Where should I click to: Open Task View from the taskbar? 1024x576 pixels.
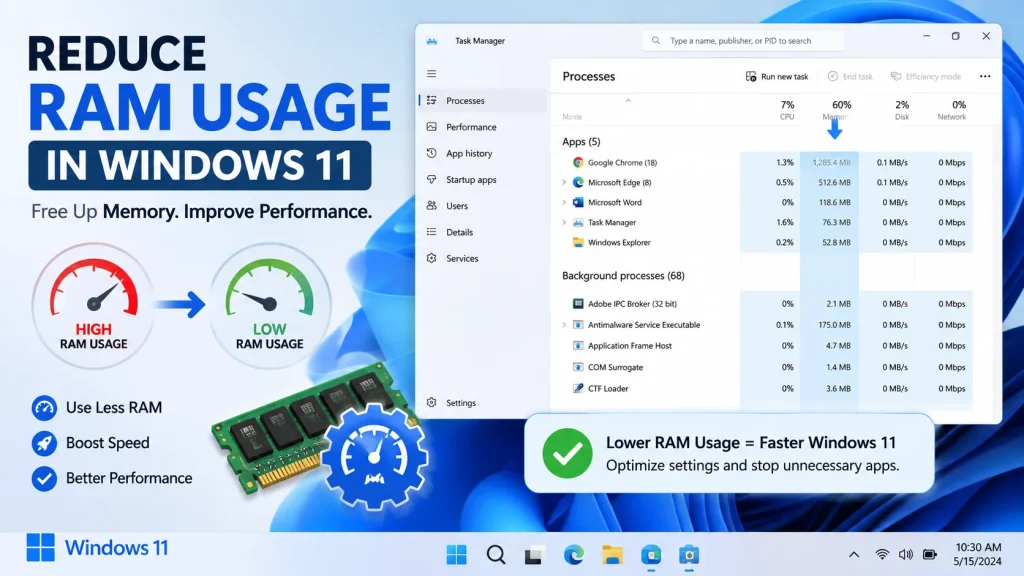pos(534,555)
